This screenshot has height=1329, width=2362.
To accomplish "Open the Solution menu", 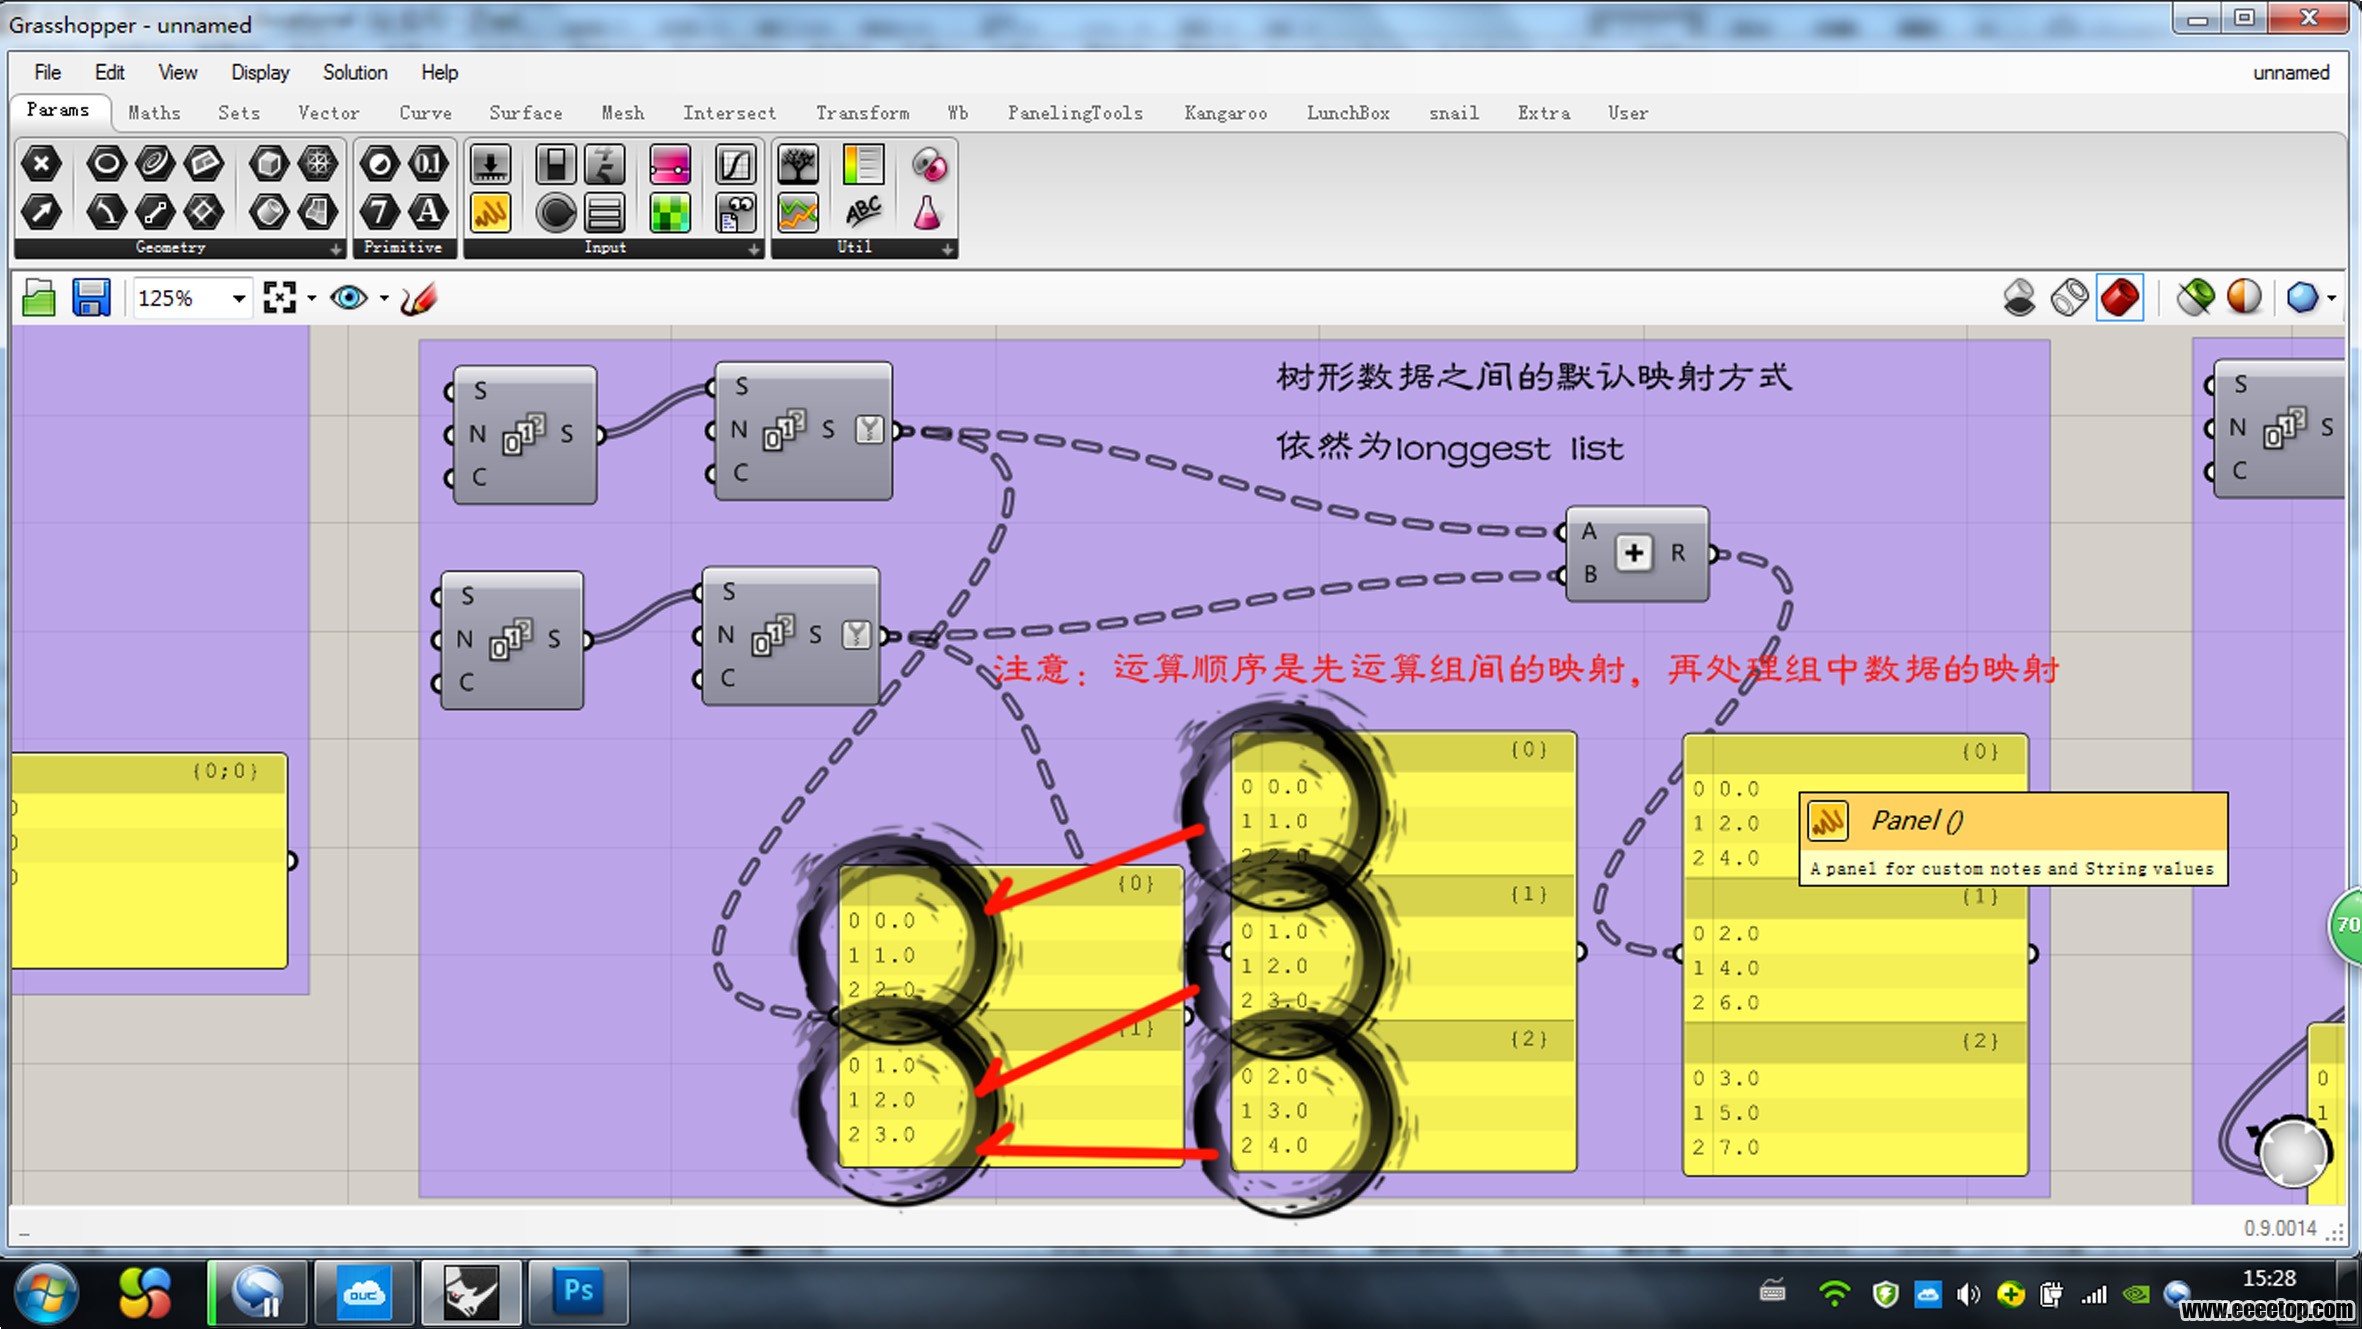I will click(x=355, y=73).
